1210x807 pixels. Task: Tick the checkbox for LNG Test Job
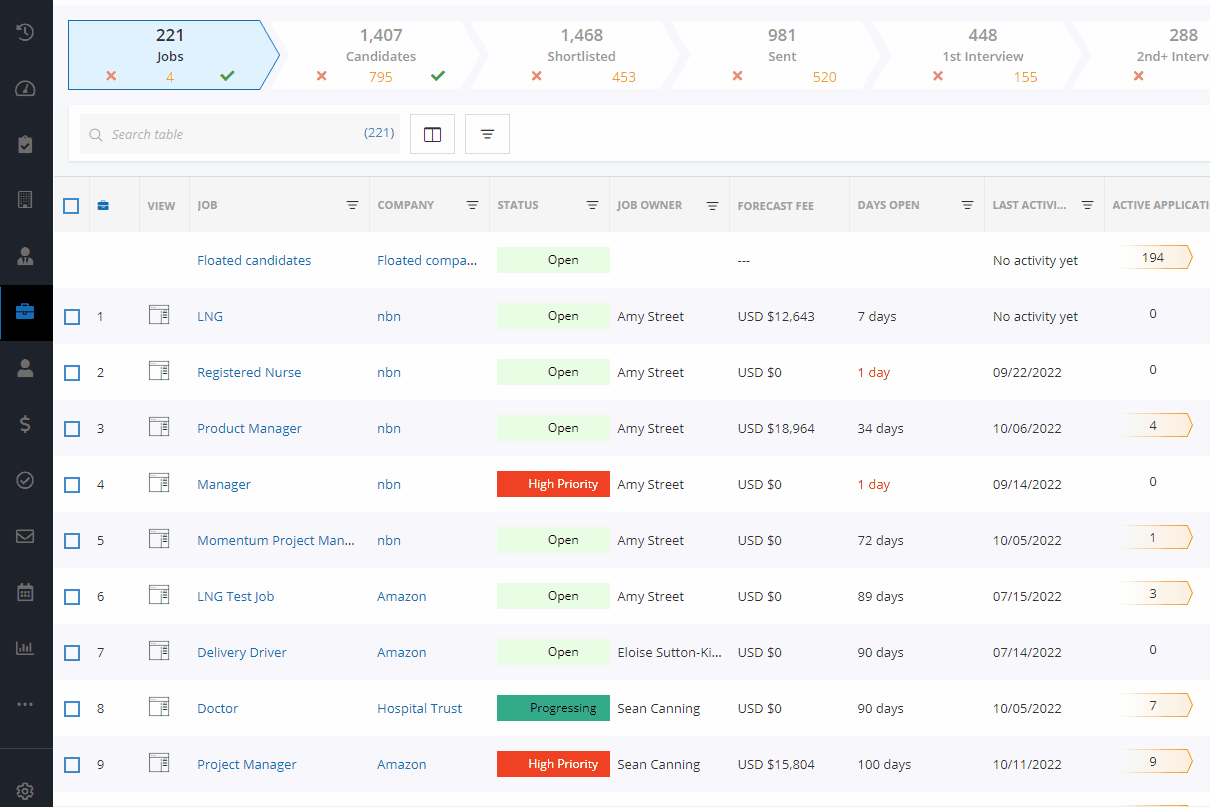point(71,597)
